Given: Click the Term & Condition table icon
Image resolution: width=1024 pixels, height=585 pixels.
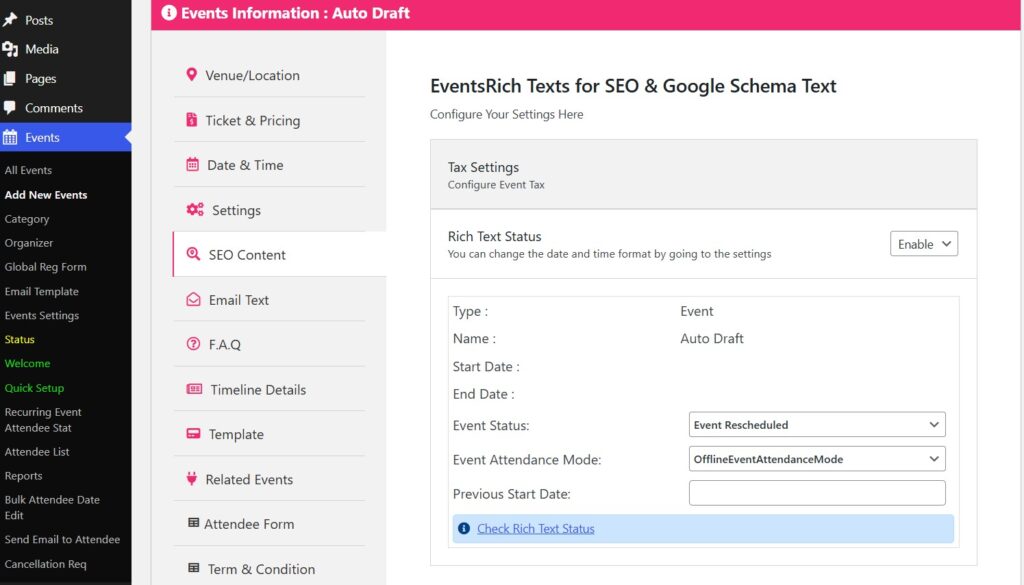Looking at the screenshot, I should [193, 568].
